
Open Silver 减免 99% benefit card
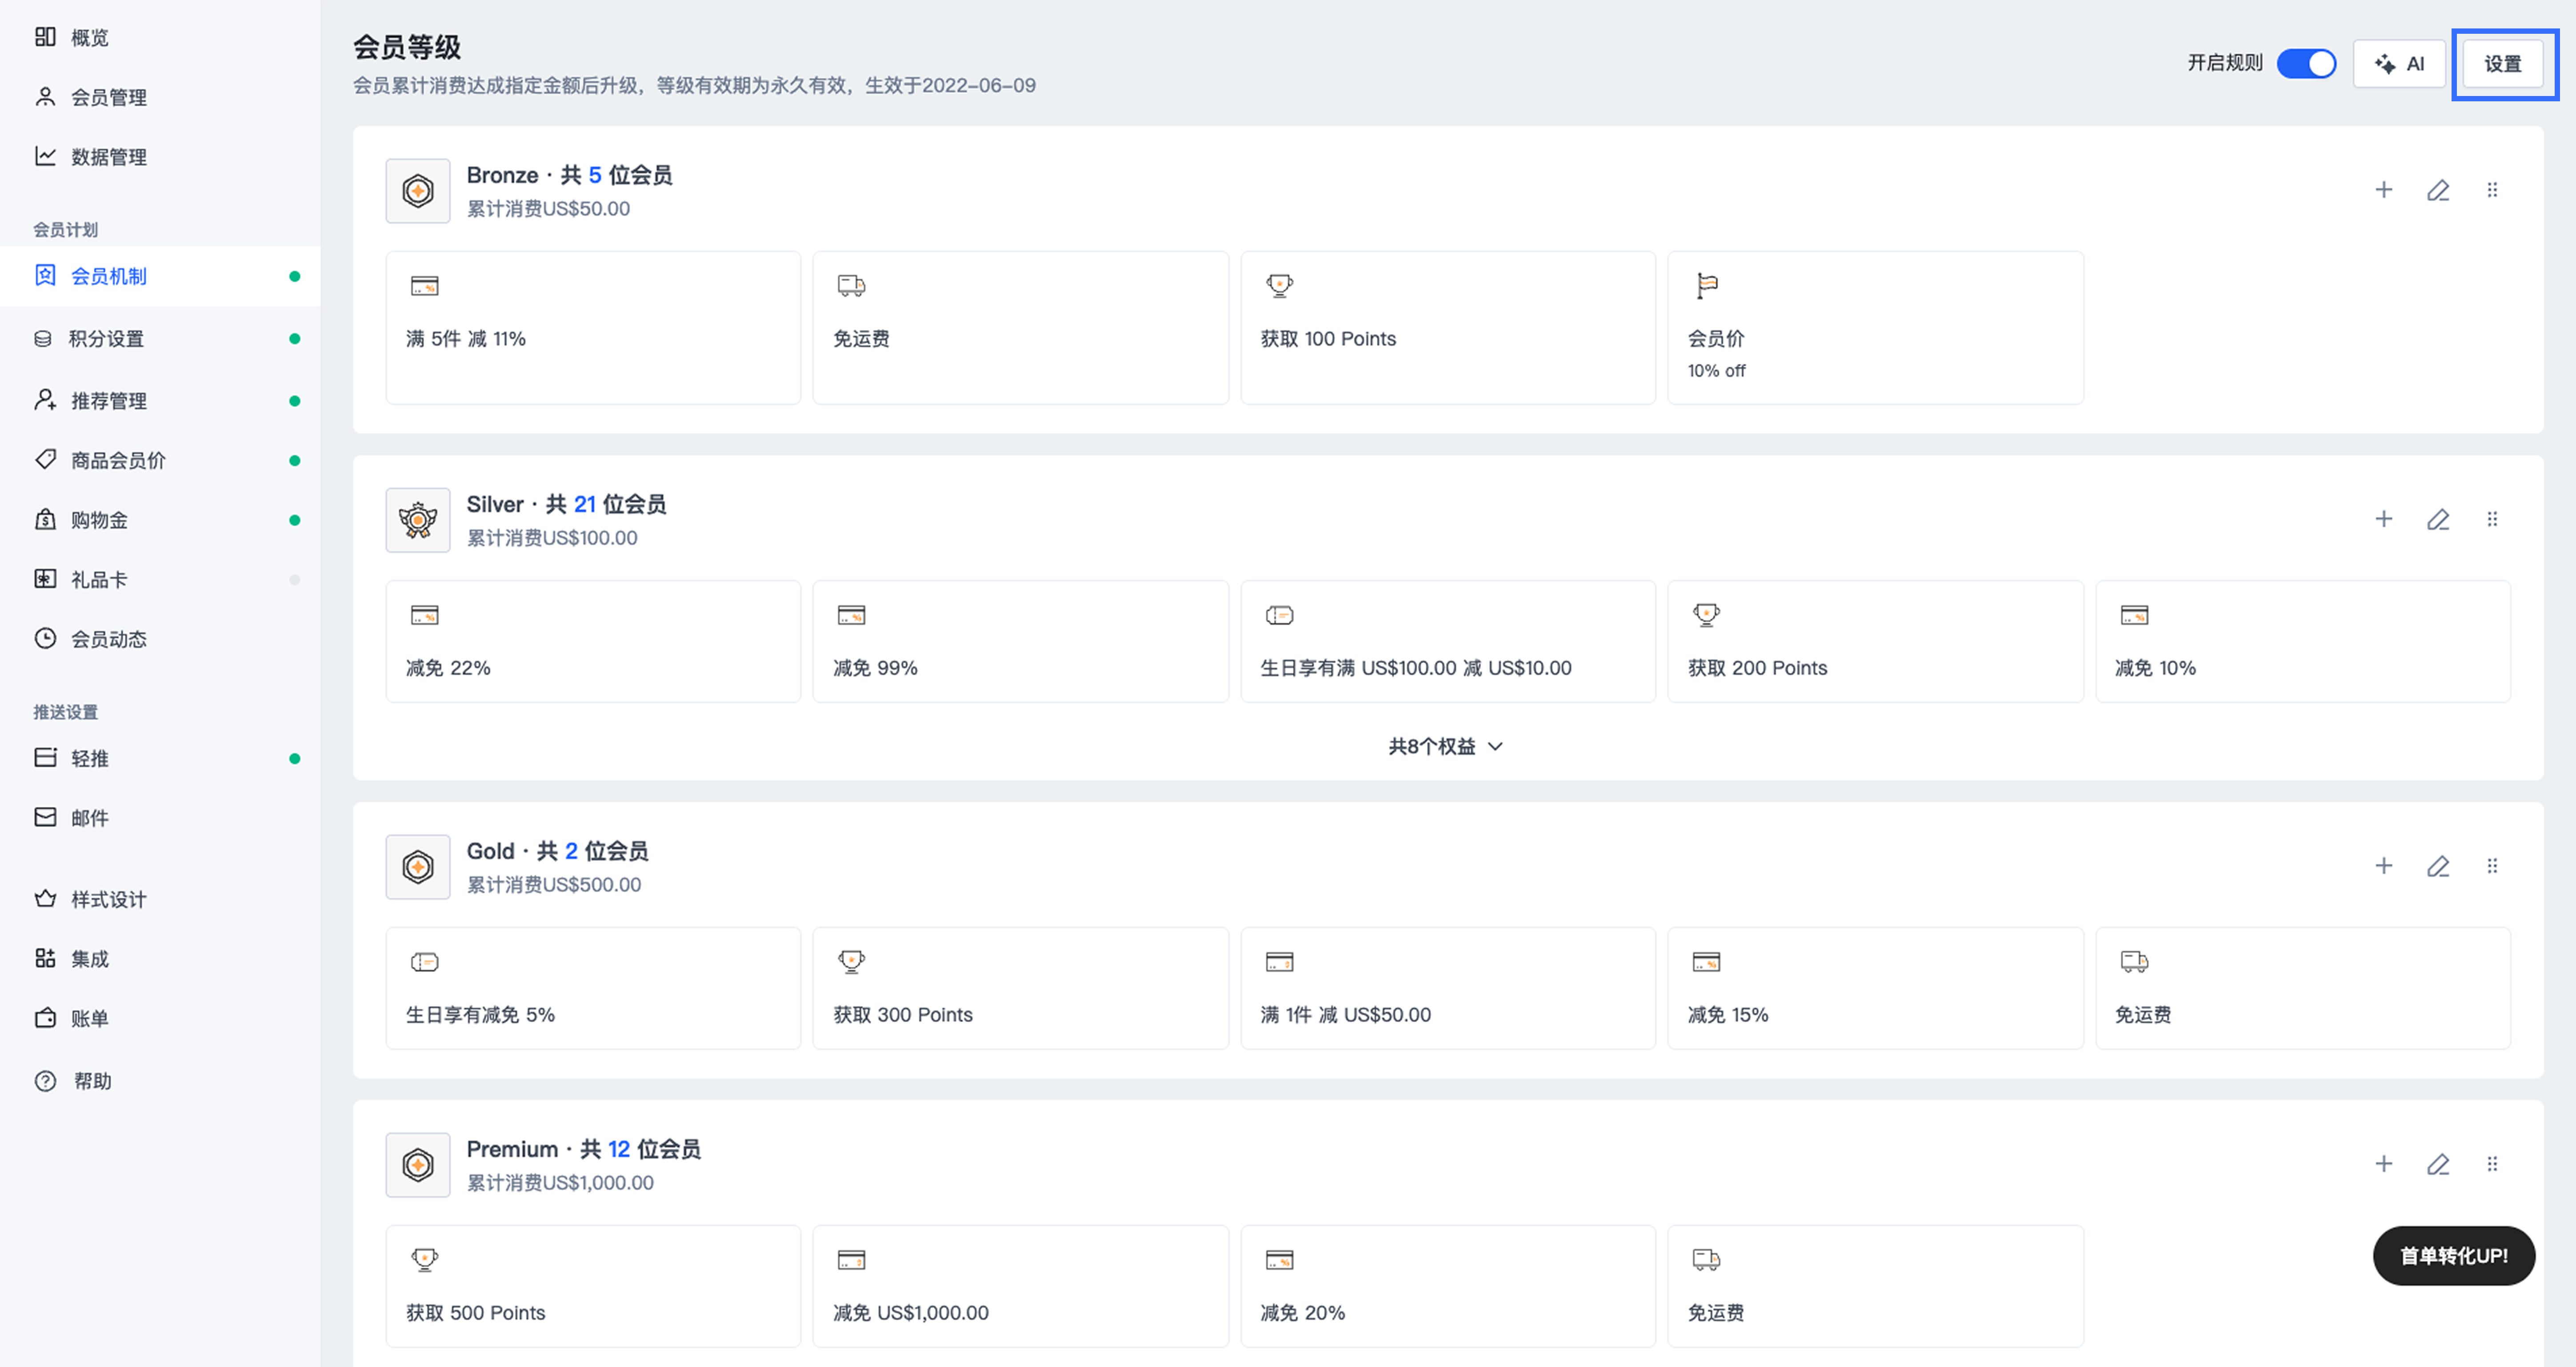(1020, 641)
